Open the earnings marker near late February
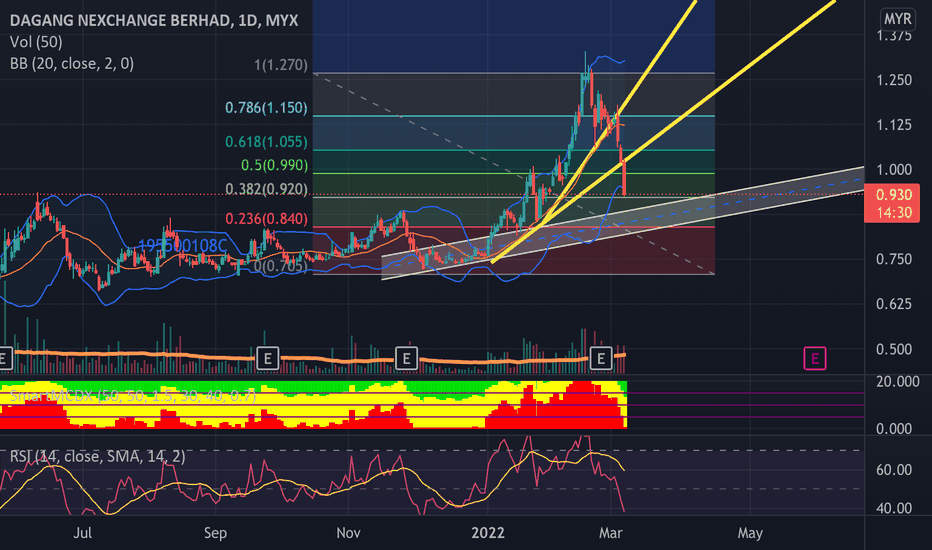The width and height of the screenshot is (932, 550). pos(601,359)
